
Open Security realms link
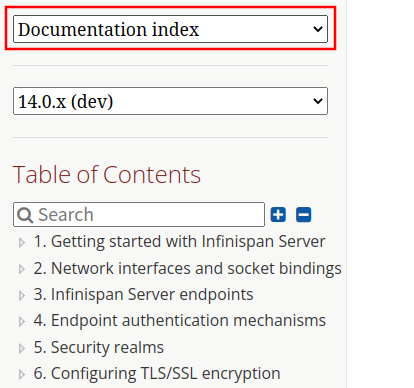point(99,347)
